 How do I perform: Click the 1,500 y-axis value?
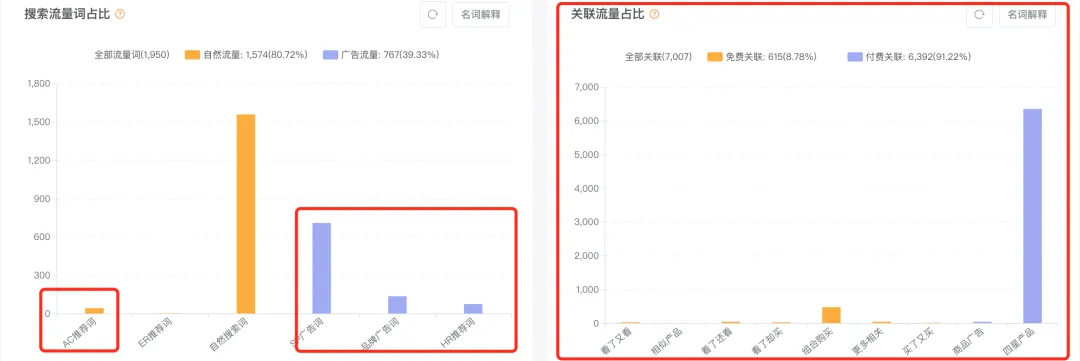[38, 123]
